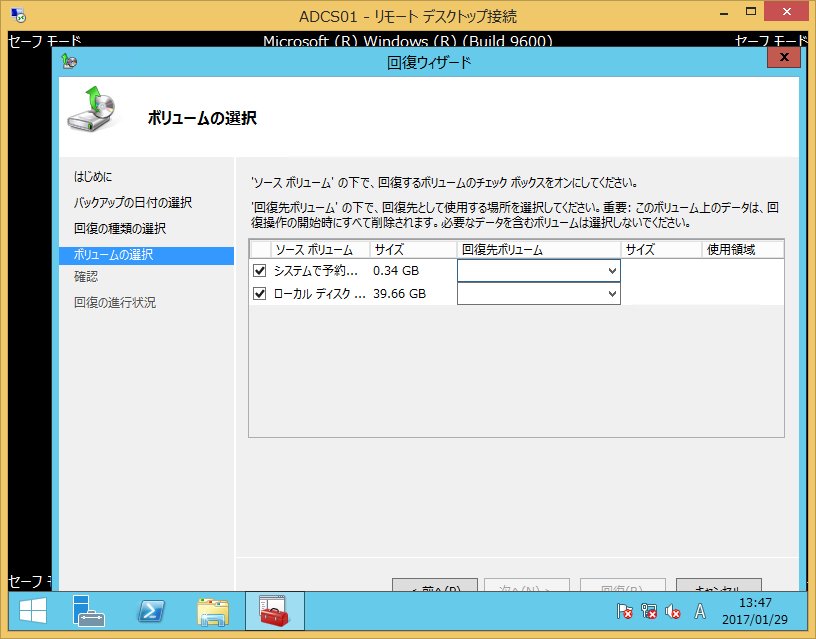Uncheck the システムで予約 source volume

258,270
